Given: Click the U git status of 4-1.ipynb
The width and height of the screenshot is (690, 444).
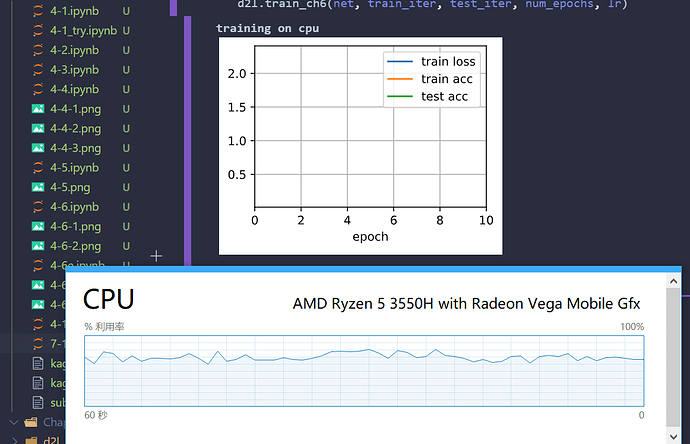Looking at the screenshot, I should pyautogui.click(x=126, y=12).
